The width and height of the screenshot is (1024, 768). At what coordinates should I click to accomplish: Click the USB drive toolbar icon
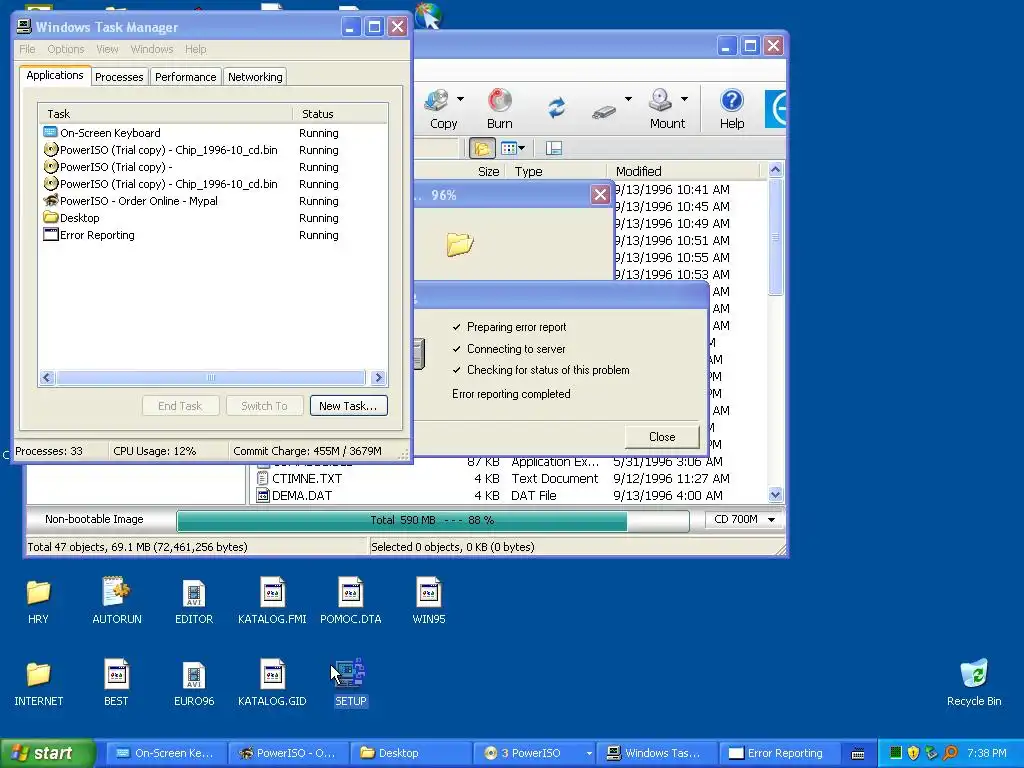click(603, 112)
